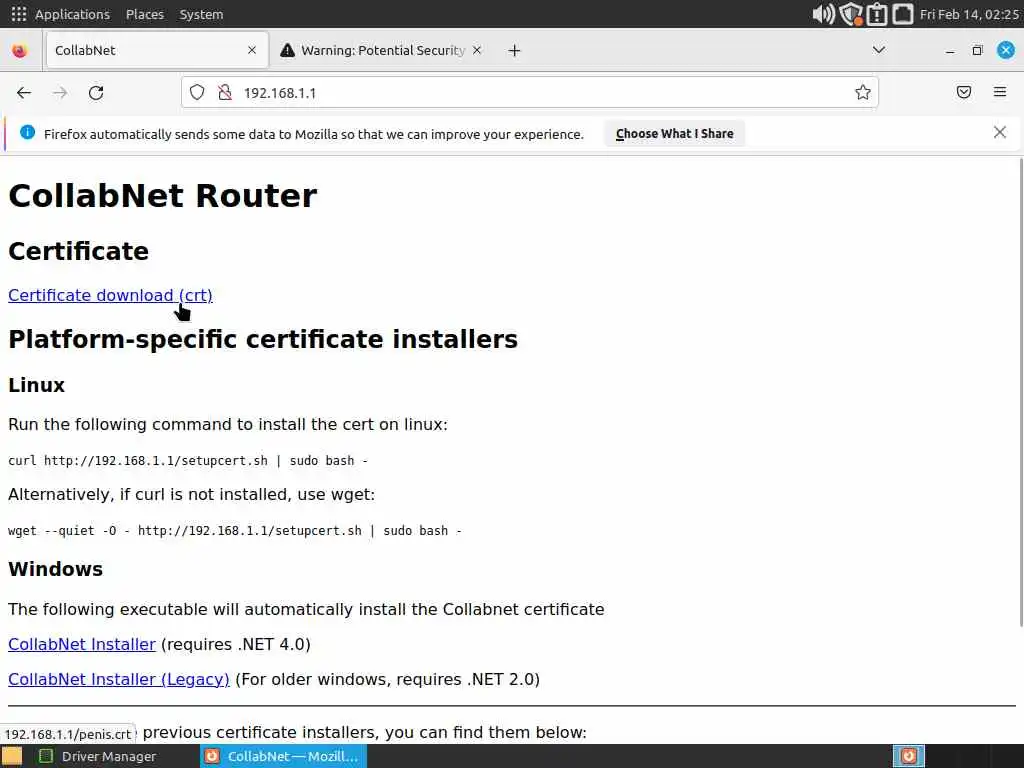Expand the list all tabs chevron

tap(879, 50)
